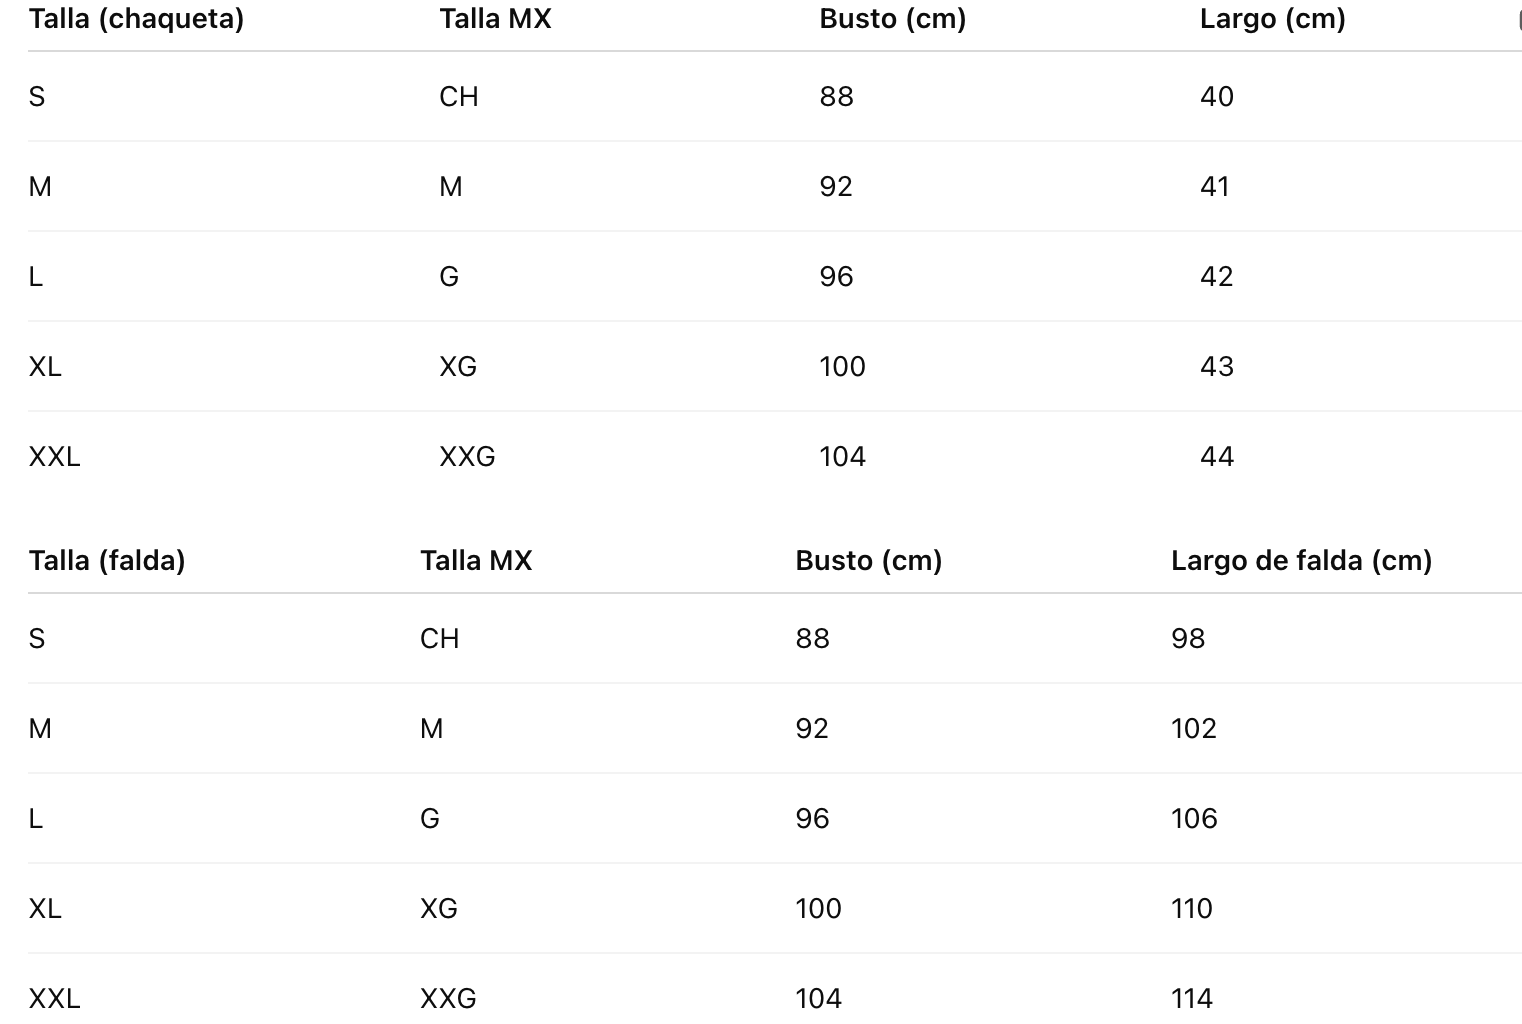Viewport: 1522px width, 1024px height.
Task: Select the XXG cell in the skirt table
Action: [448, 999]
